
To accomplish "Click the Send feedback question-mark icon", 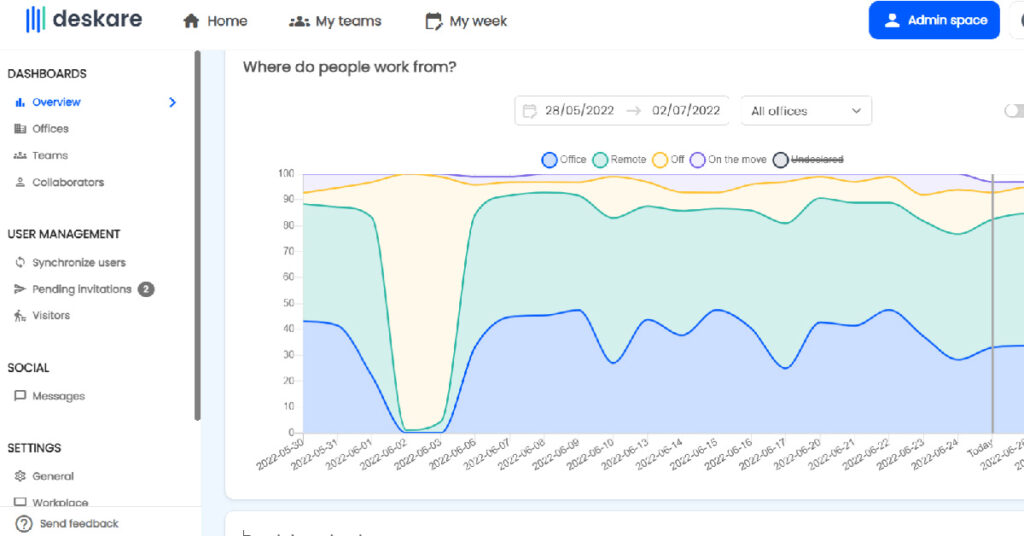I will coord(24,524).
